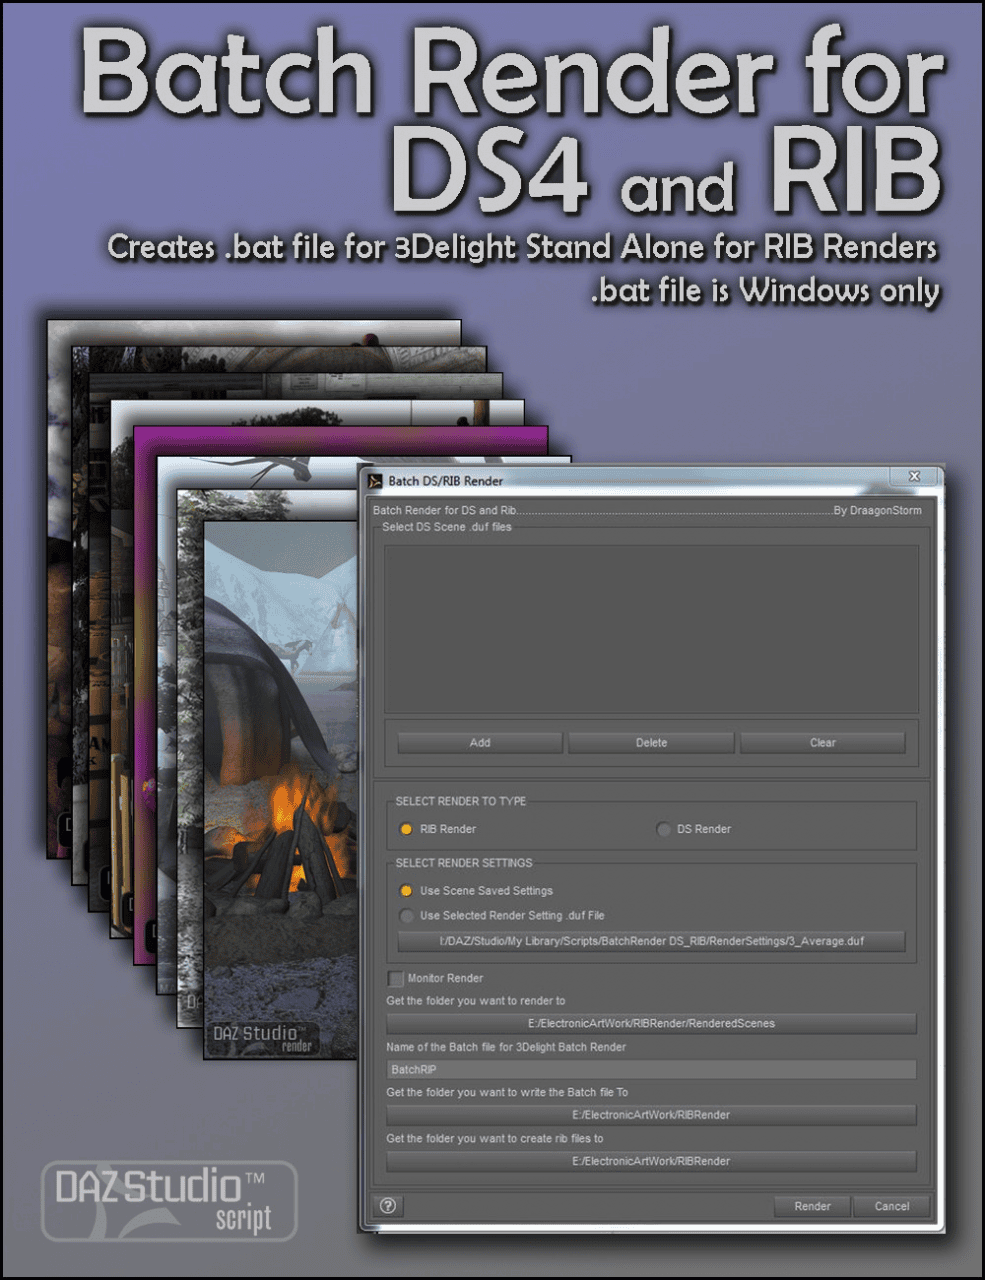Select the folder to create rib files to
Viewport: 985px width, 1280px height.
click(651, 1161)
